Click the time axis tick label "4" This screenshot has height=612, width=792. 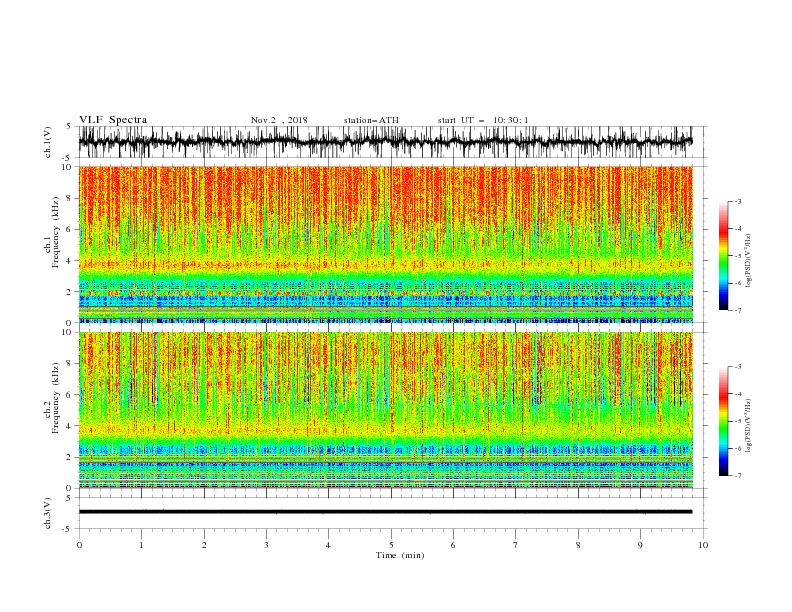point(328,545)
